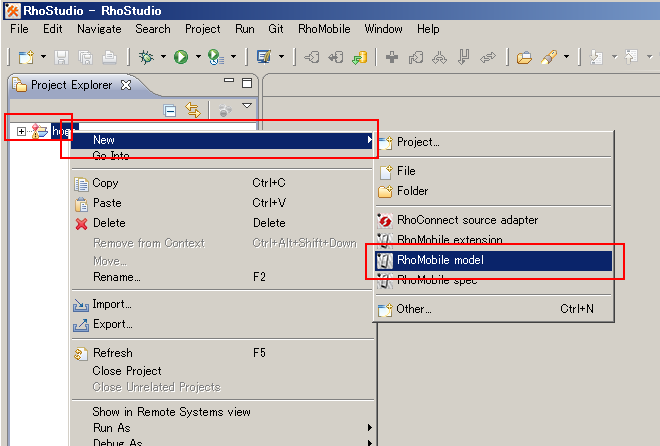Open the Search icon dropdown arrow
The width and height of the screenshot is (660, 446).
click(567, 56)
